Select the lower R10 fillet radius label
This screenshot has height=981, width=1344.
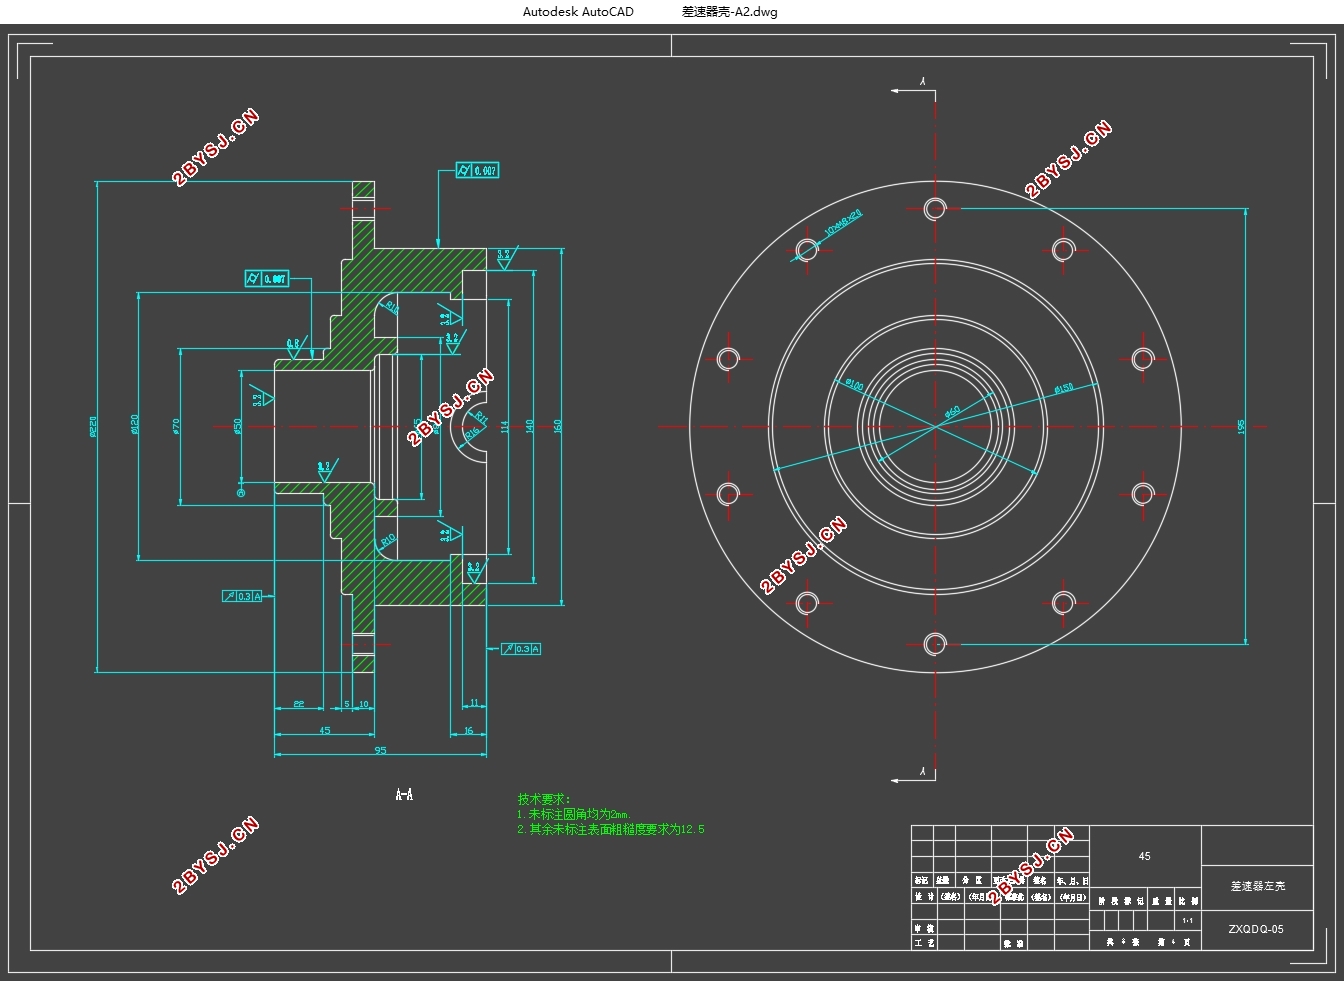(388, 541)
